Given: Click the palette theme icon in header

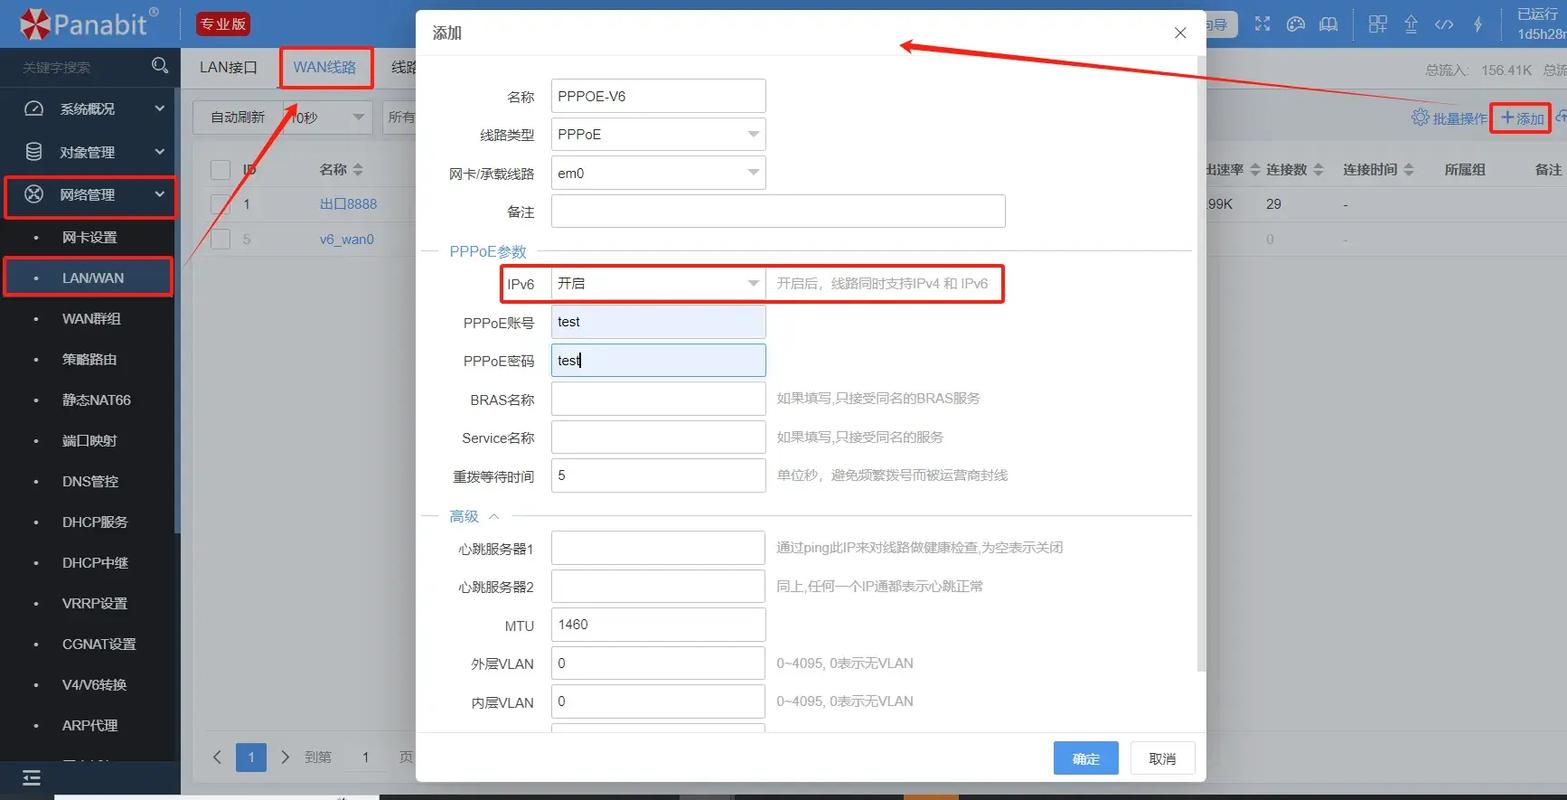Looking at the screenshot, I should pyautogui.click(x=1296, y=24).
